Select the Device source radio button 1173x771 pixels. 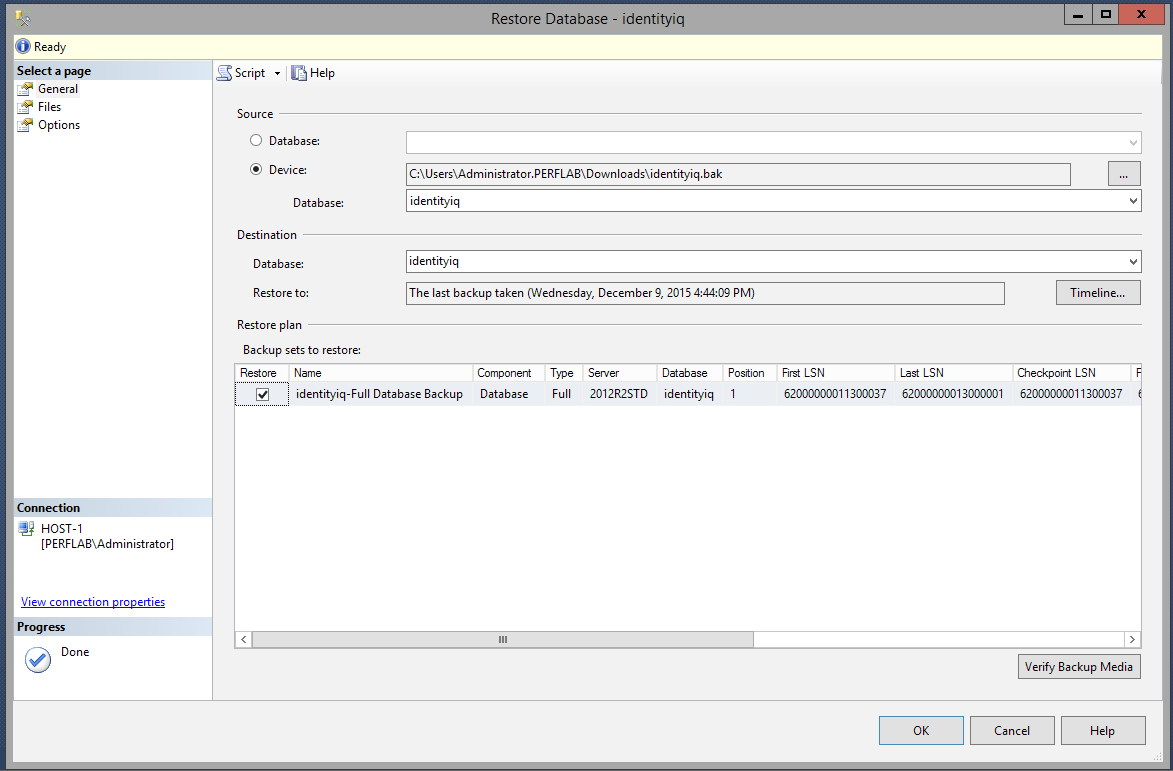256,170
